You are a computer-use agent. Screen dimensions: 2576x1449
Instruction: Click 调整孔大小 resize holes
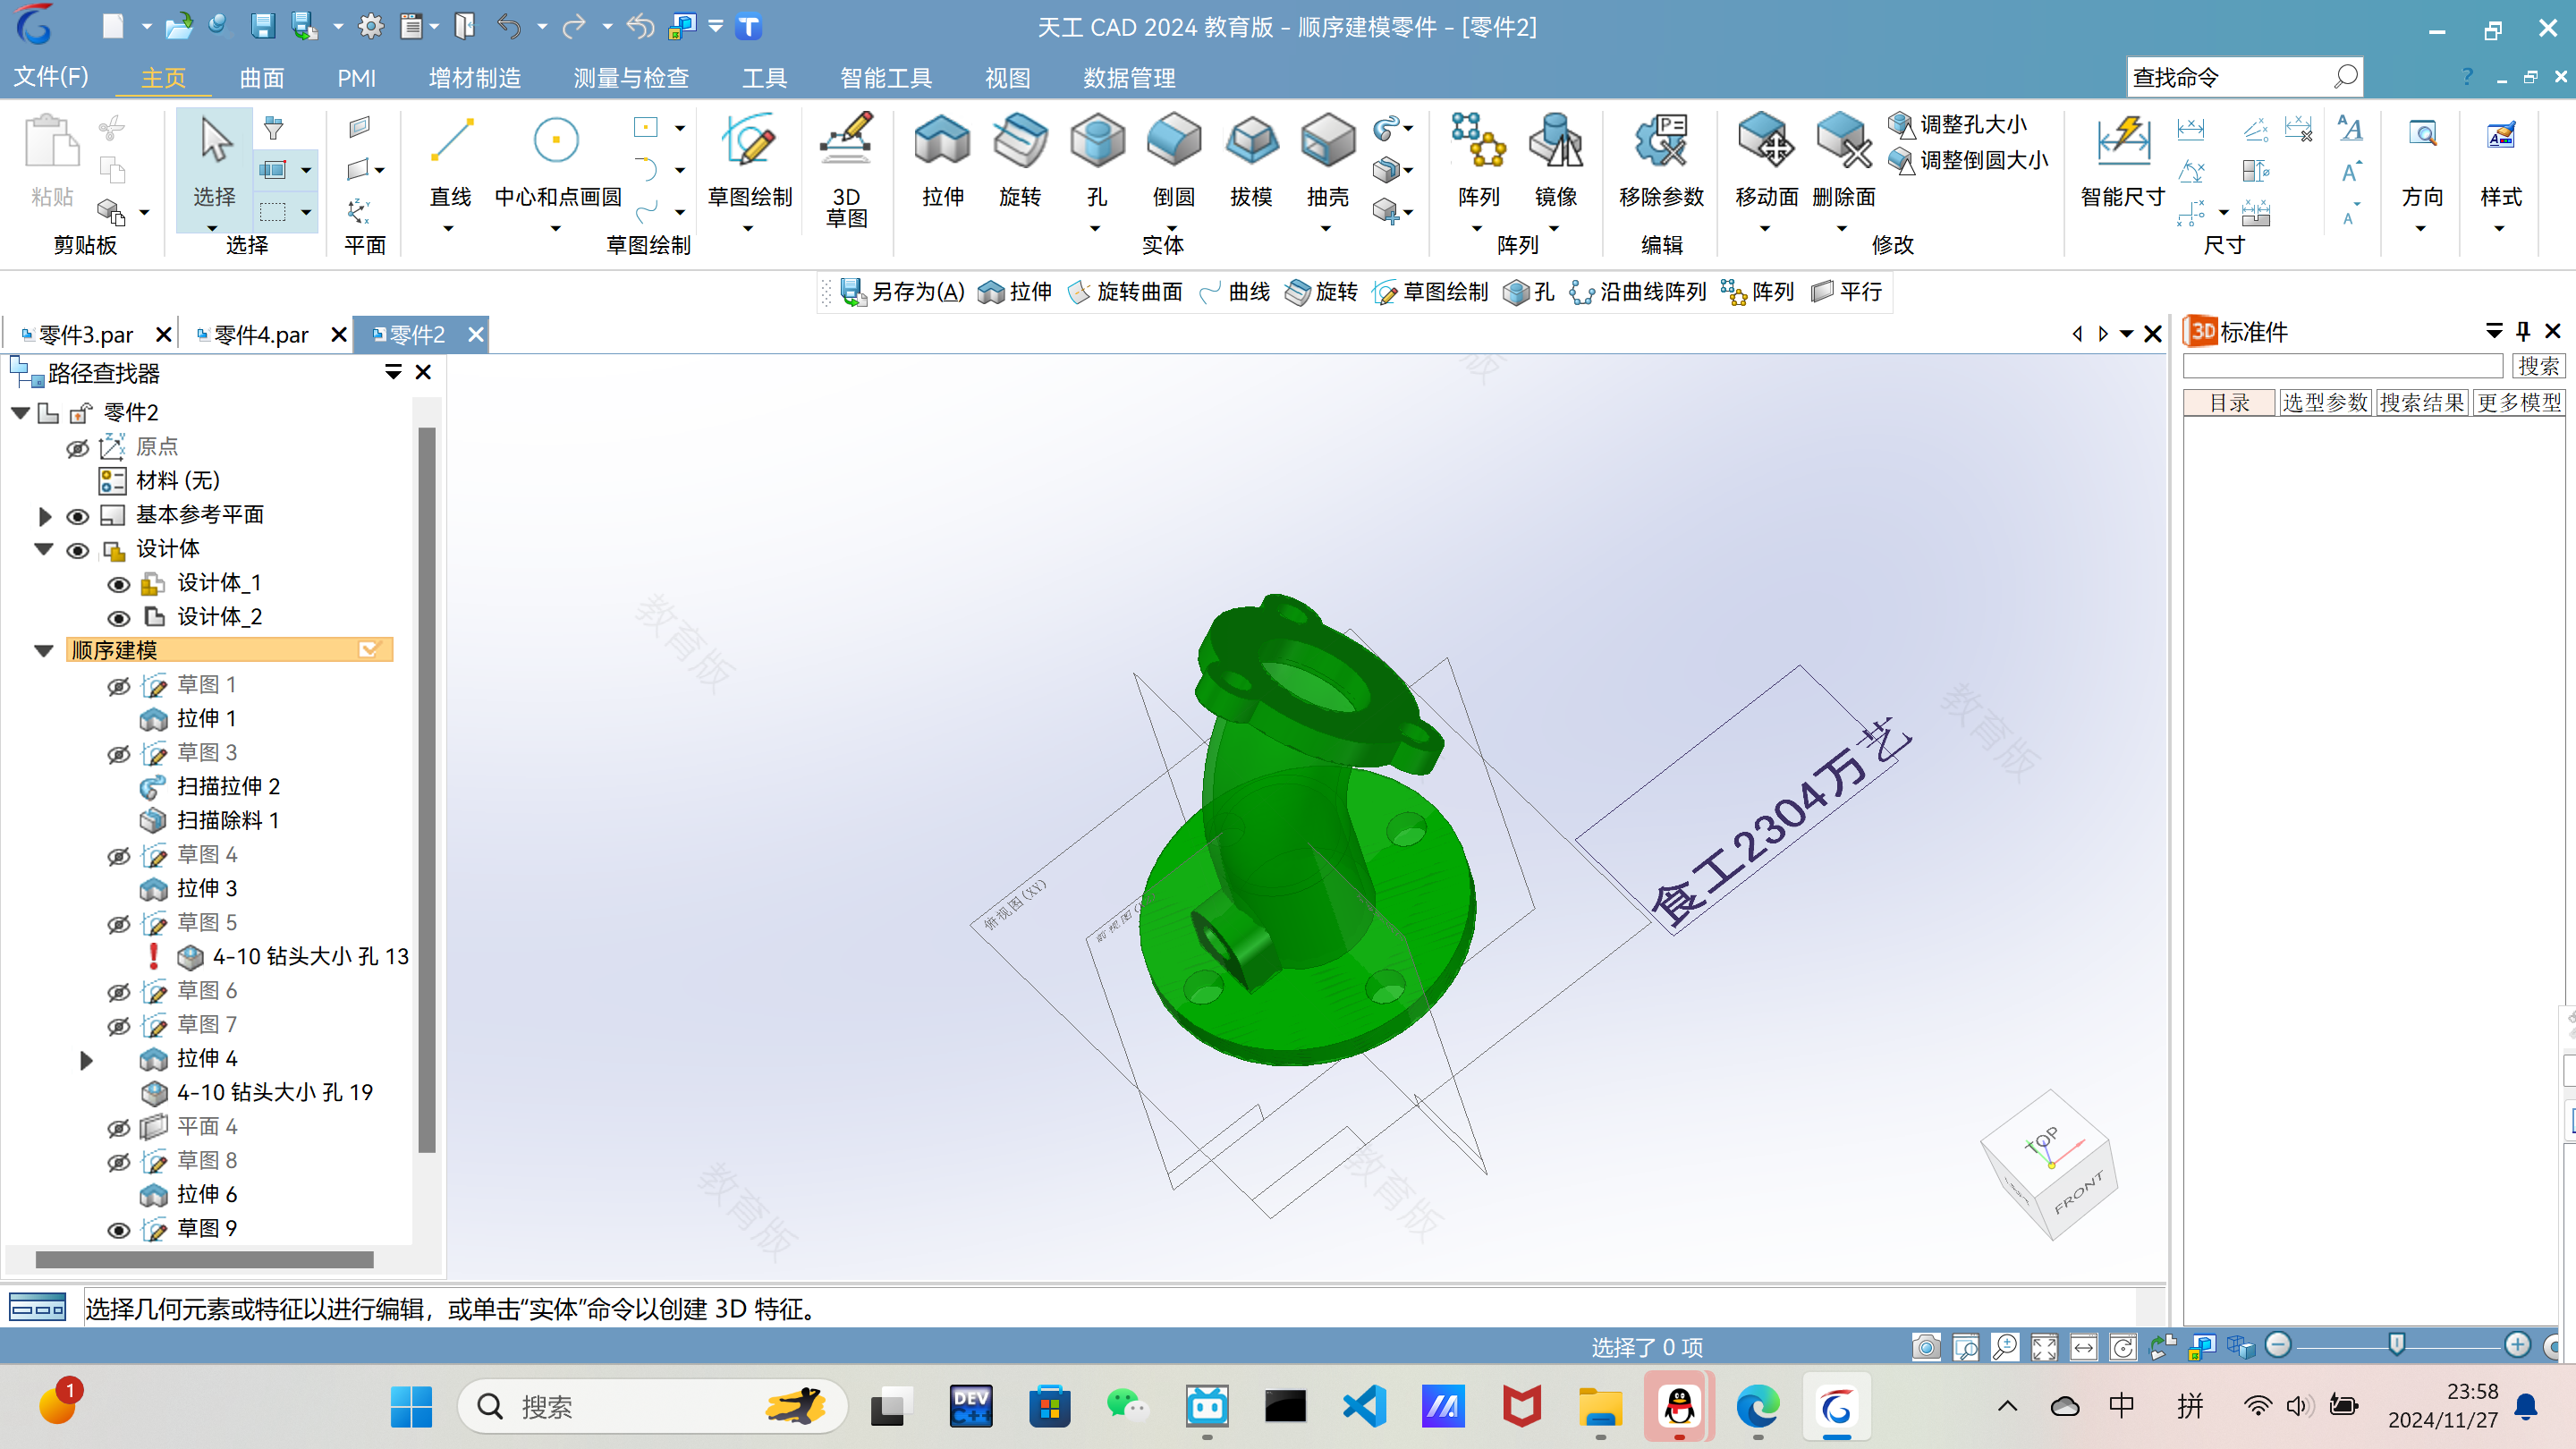coord(1957,124)
